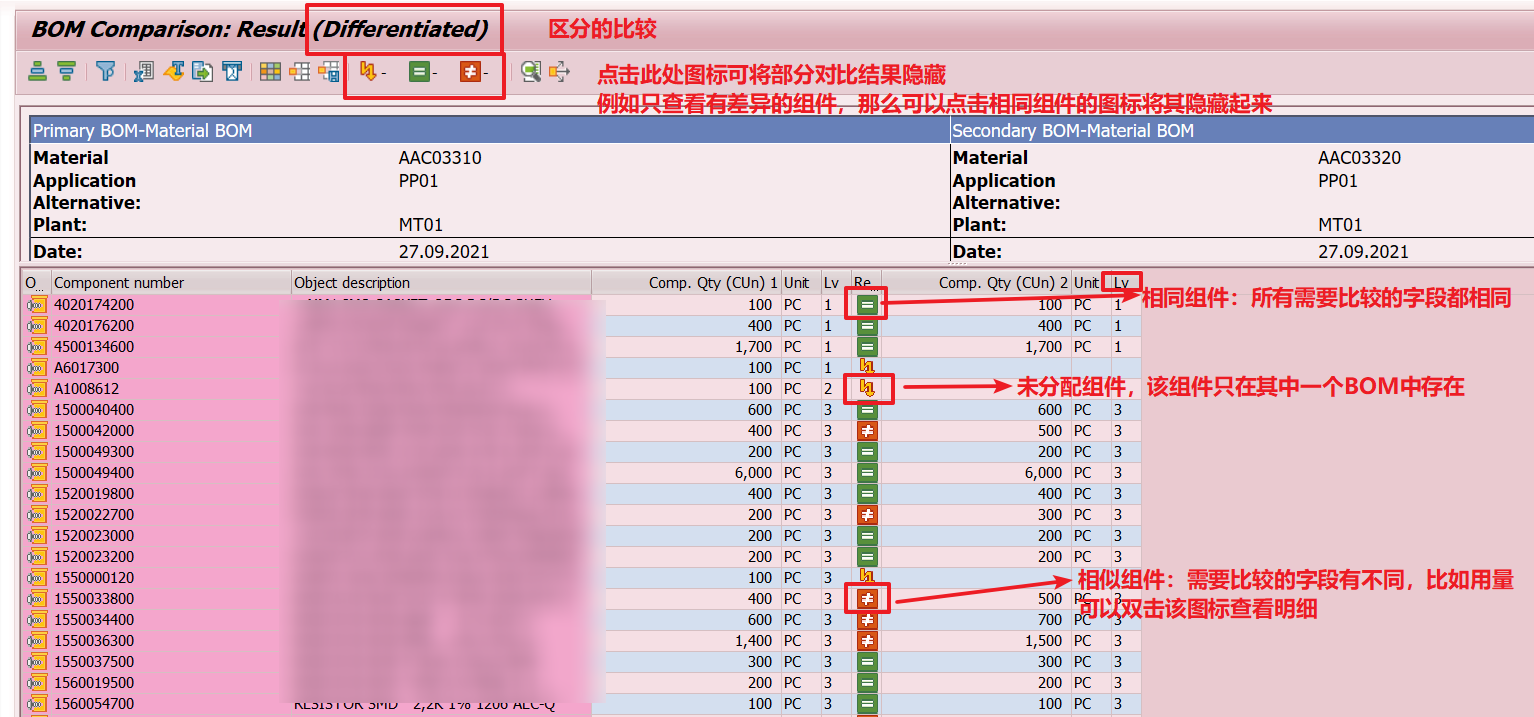Export the comparison result to Excel
This screenshot has height=717, width=1534.
pyautogui.click(x=144, y=72)
